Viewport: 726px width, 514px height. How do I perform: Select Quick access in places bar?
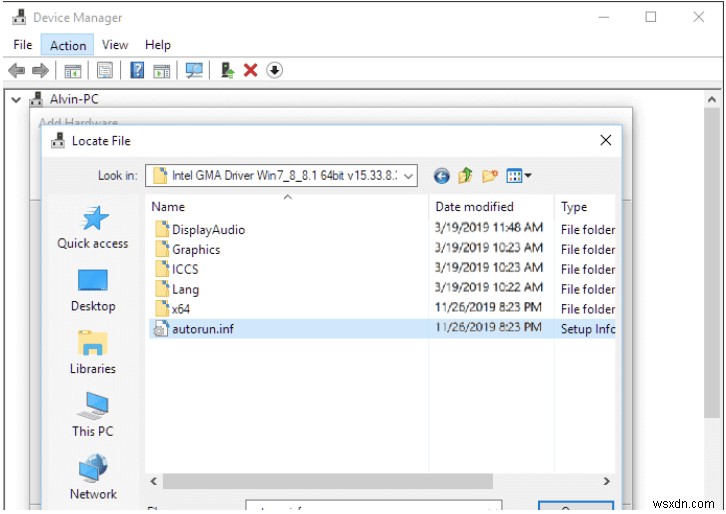93,228
